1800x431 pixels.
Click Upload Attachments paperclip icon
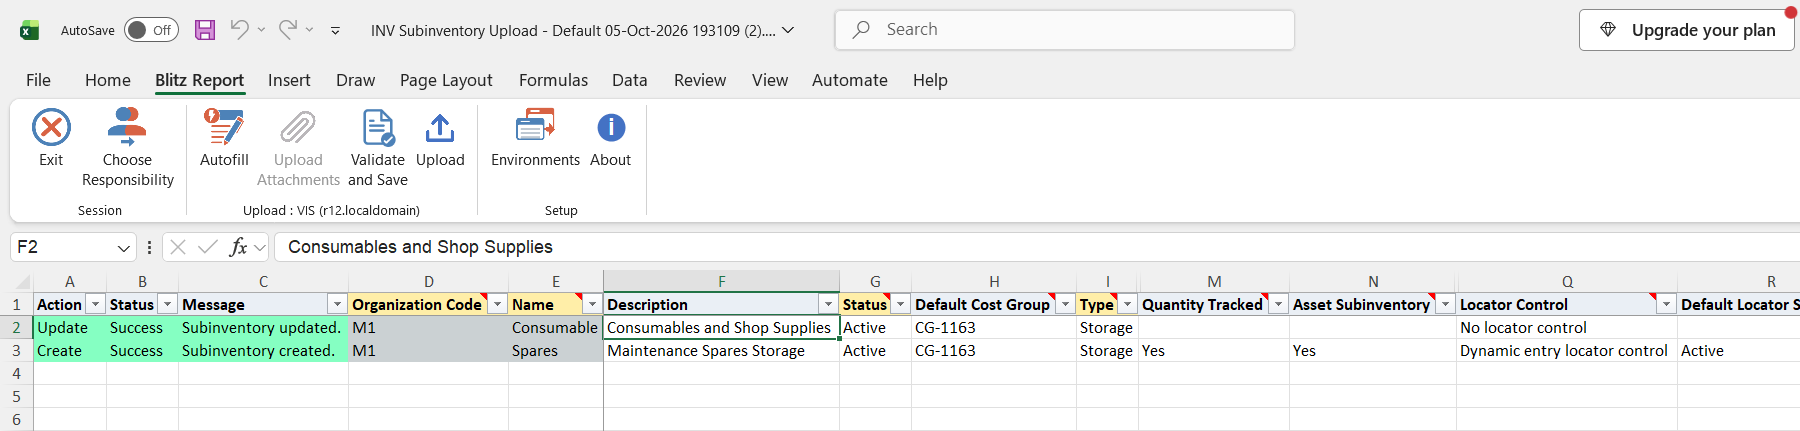point(298,128)
